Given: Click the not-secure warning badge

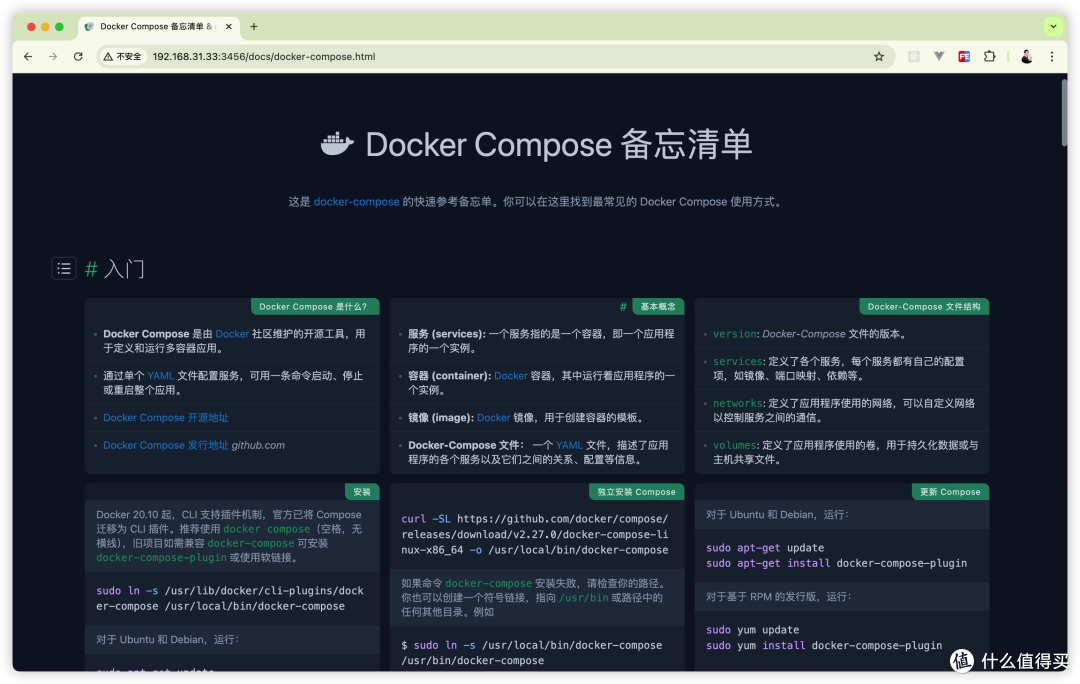Looking at the screenshot, I should click(x=123, y=56).
